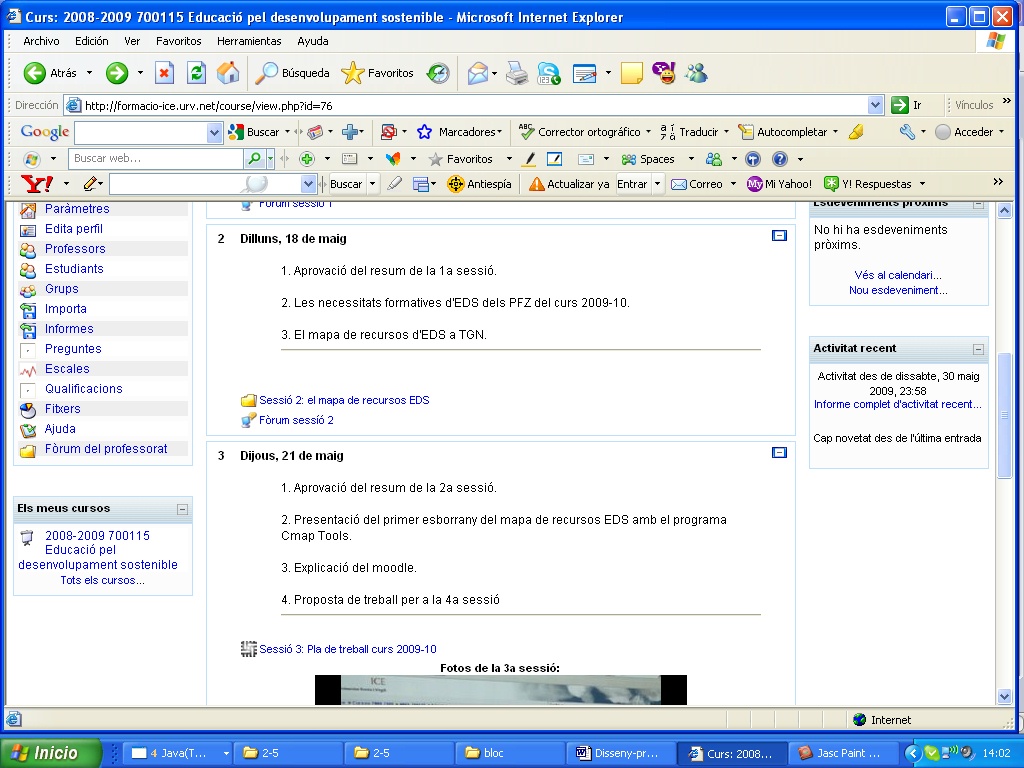Image resolution: width=1024 pixels, height=768 pixels.
Task: Click the Print icon in toolbar
Action: click(516, 73)
